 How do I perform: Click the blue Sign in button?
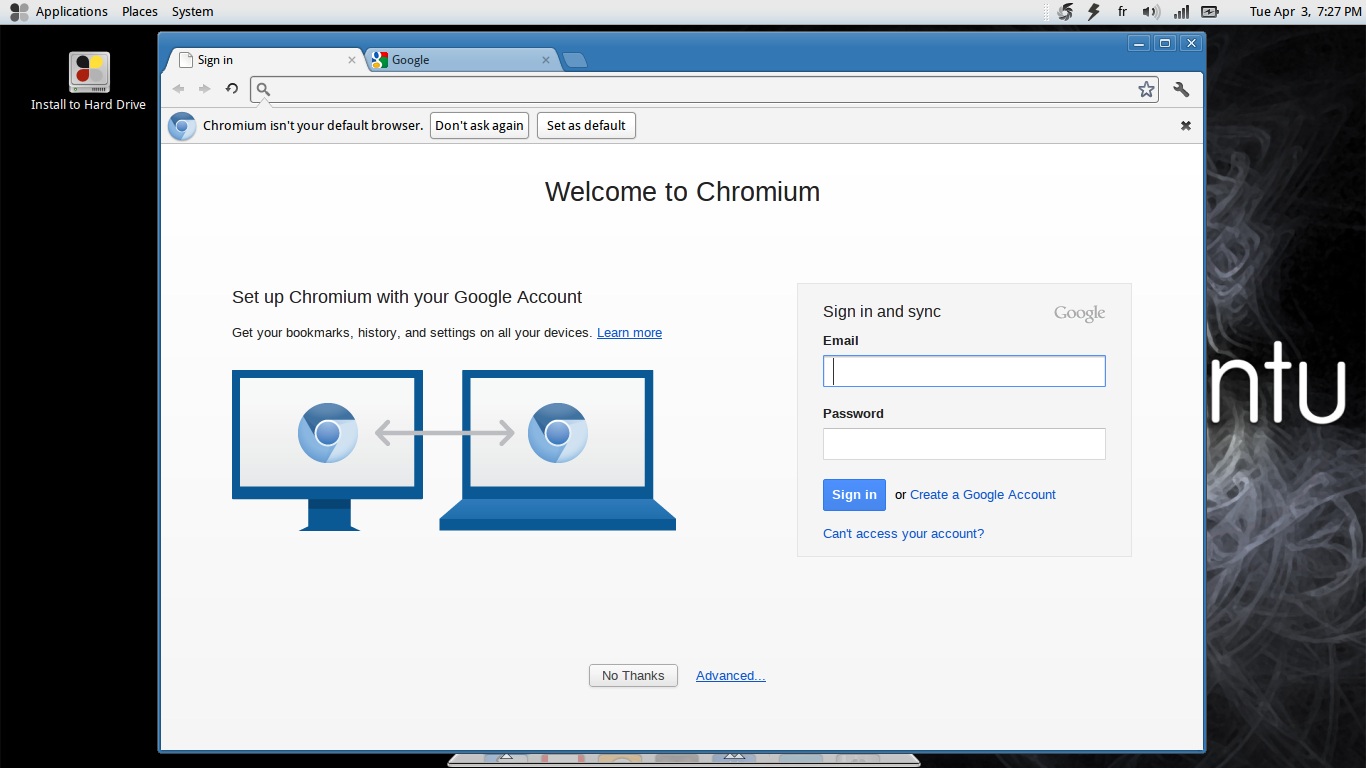point(854,495)
